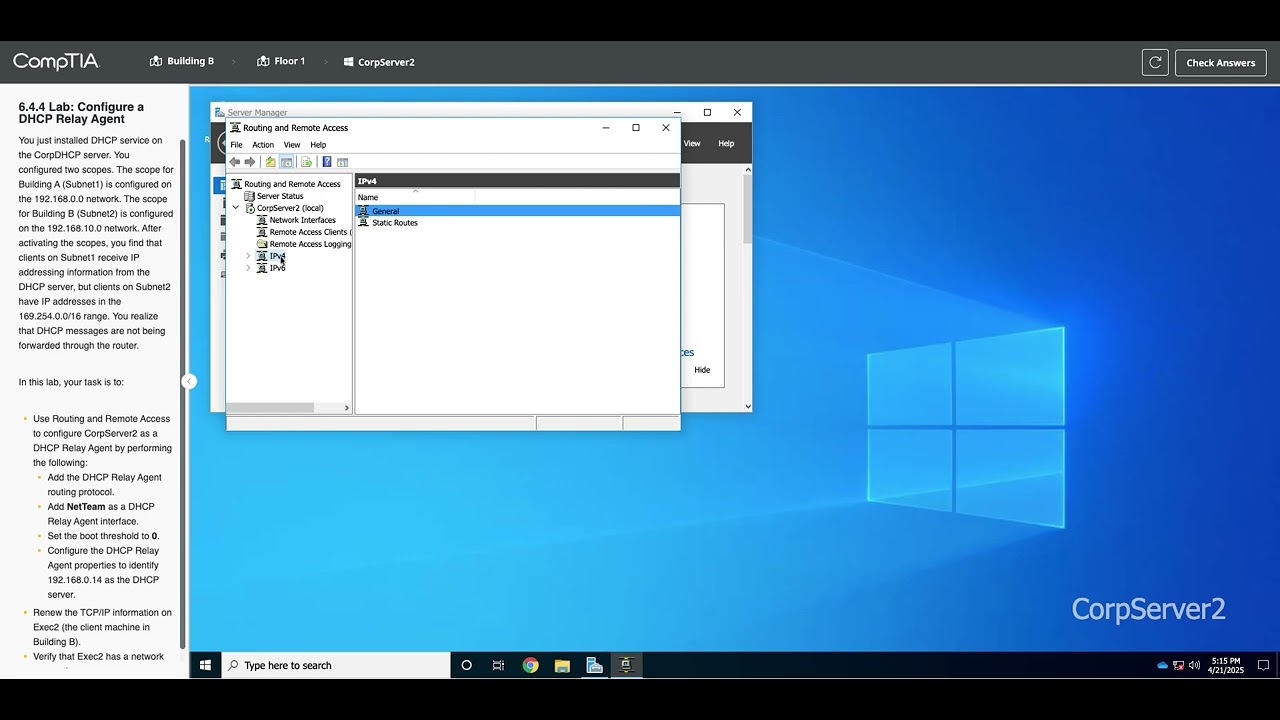
Task: Open the blue Help toolbar icon
Action: coord(326,162)
